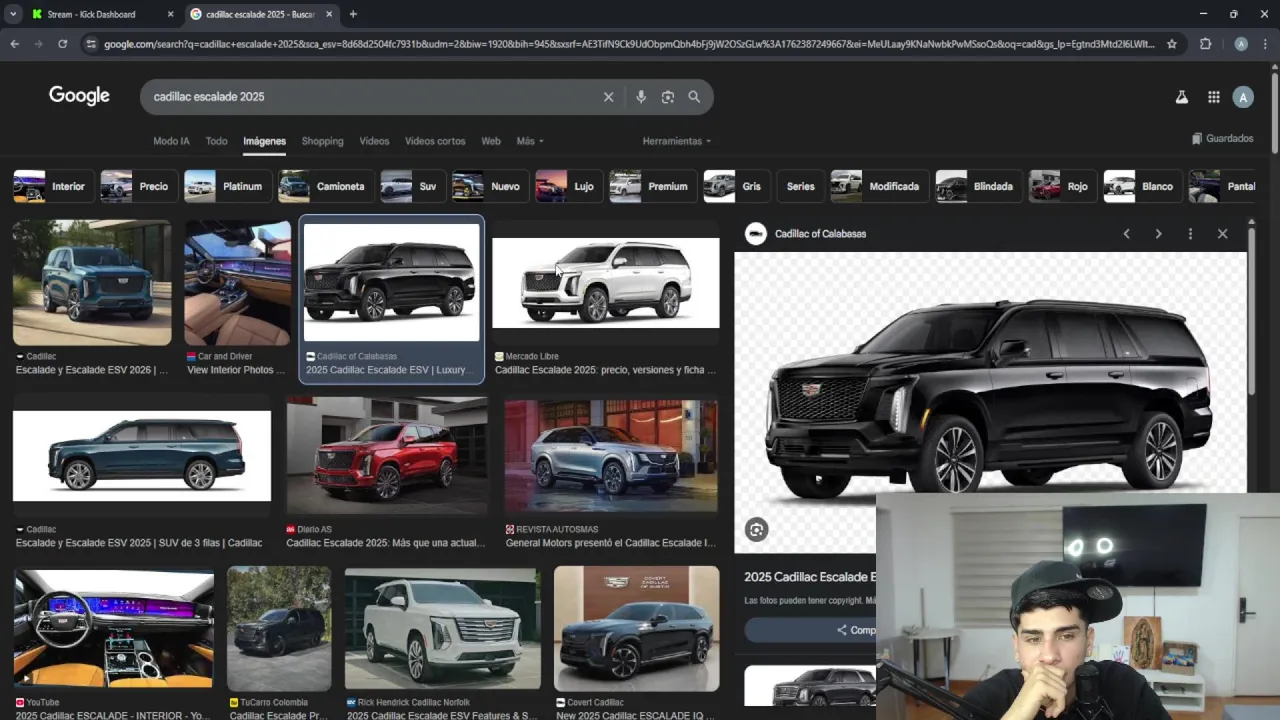Switch to the Videos tab
The image size is (1280, 720).
coord(374,141)
